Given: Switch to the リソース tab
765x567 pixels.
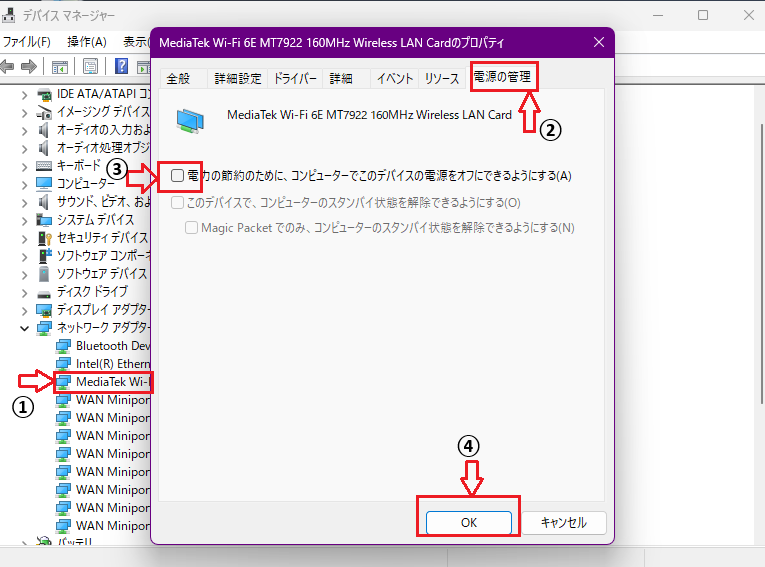Looking at the screenshot, I should pyautogui.click(x=442, y=79).
